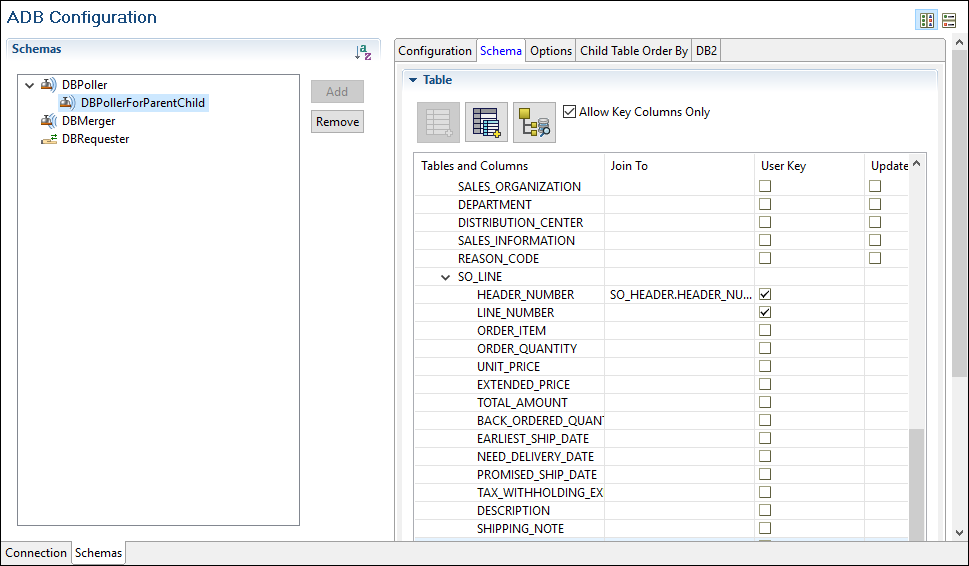
Task: Collapse the DBPoller tree node
Action: point(29,85)
